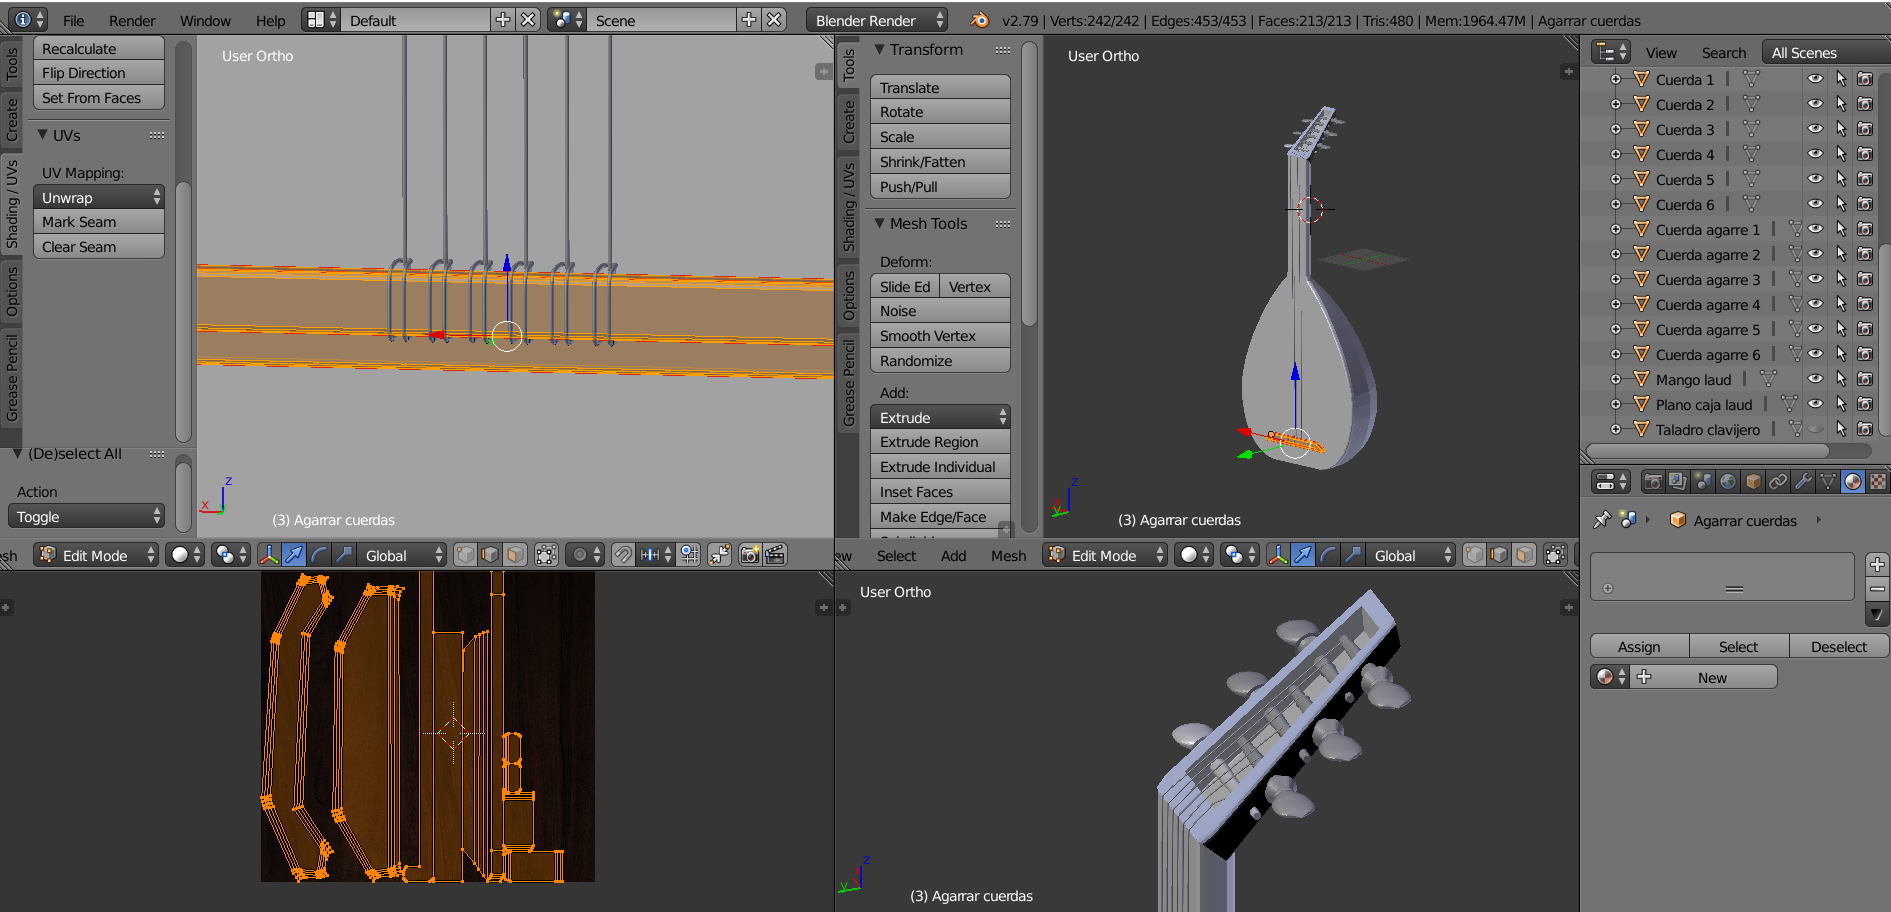The height and width of the screenshot is (912, 1891).
Task: Click the Default screen layout name field
Action: [x=417, y=20]
